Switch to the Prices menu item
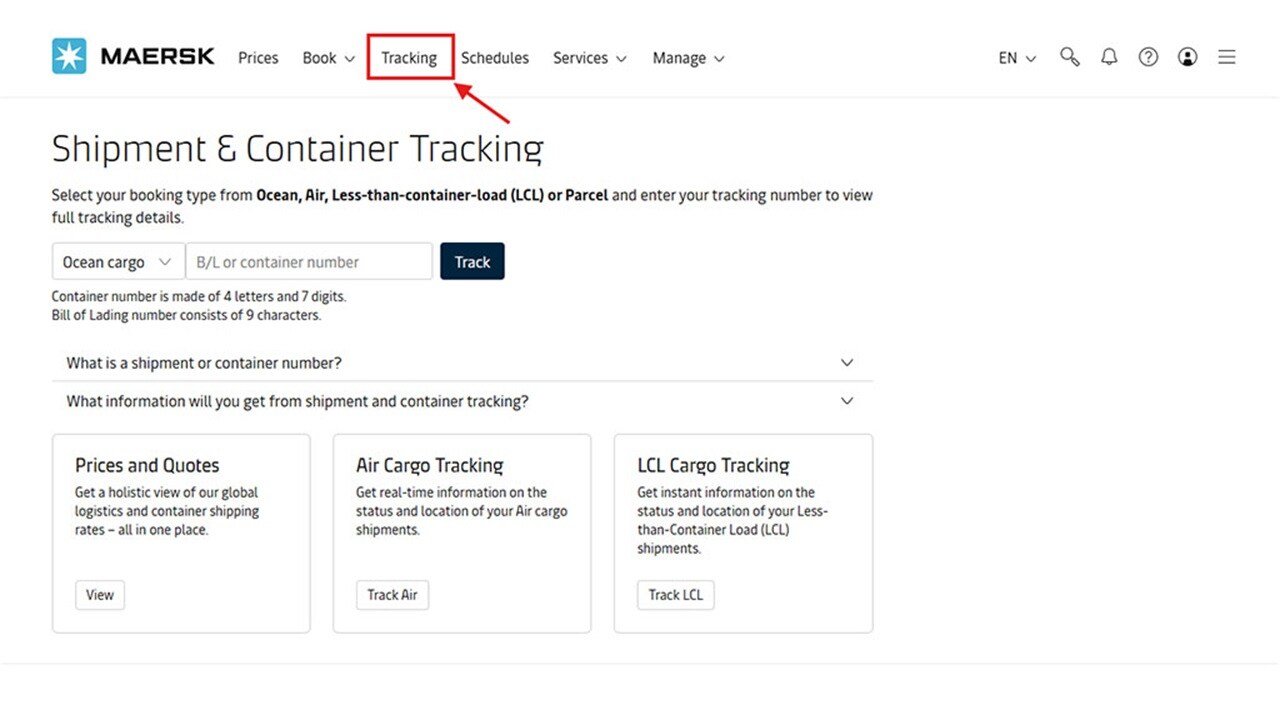 (x=257, y=58)
